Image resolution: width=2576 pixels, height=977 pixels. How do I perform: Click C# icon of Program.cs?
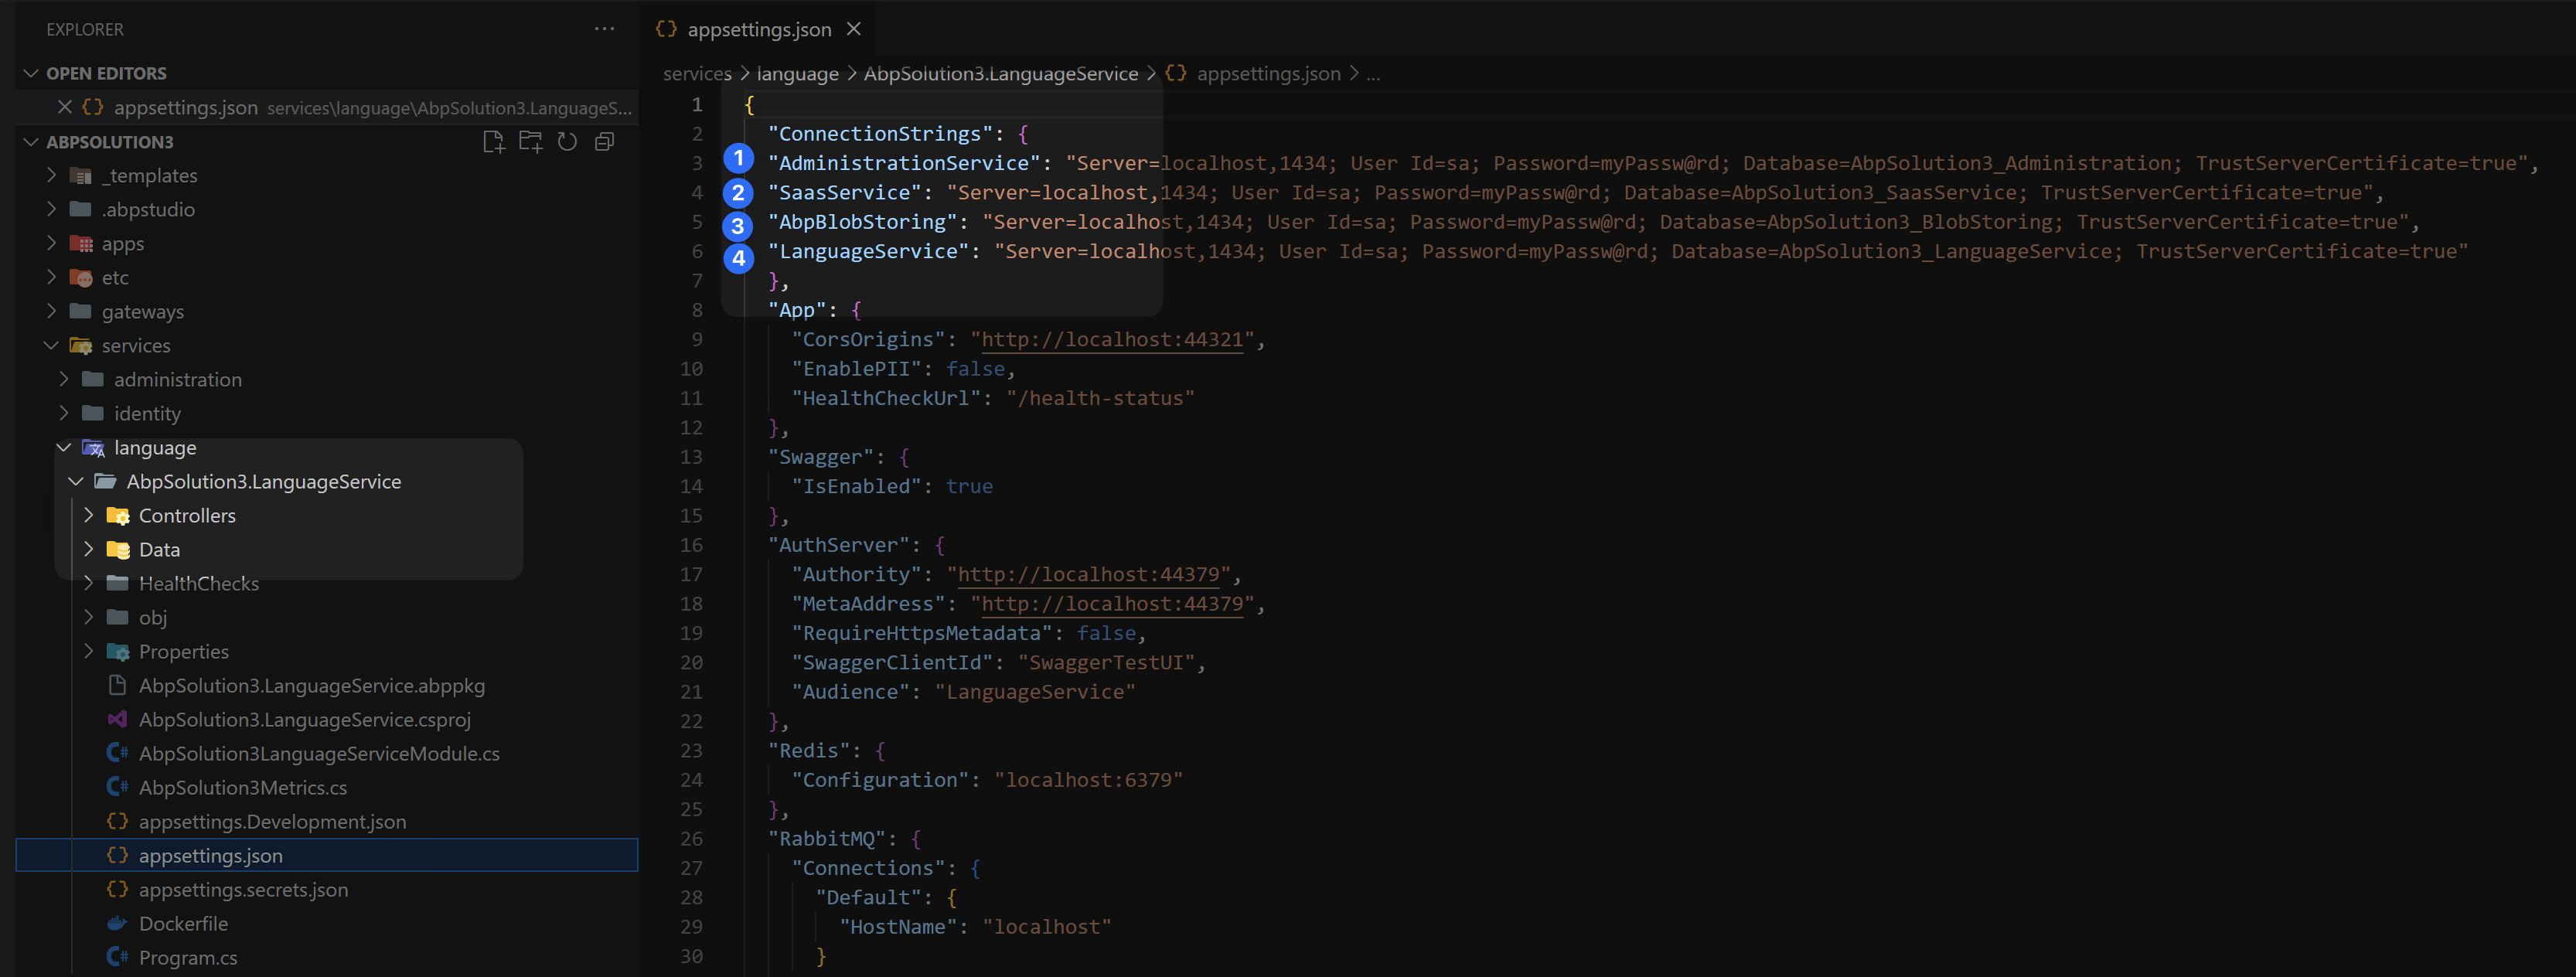(117, 958)
